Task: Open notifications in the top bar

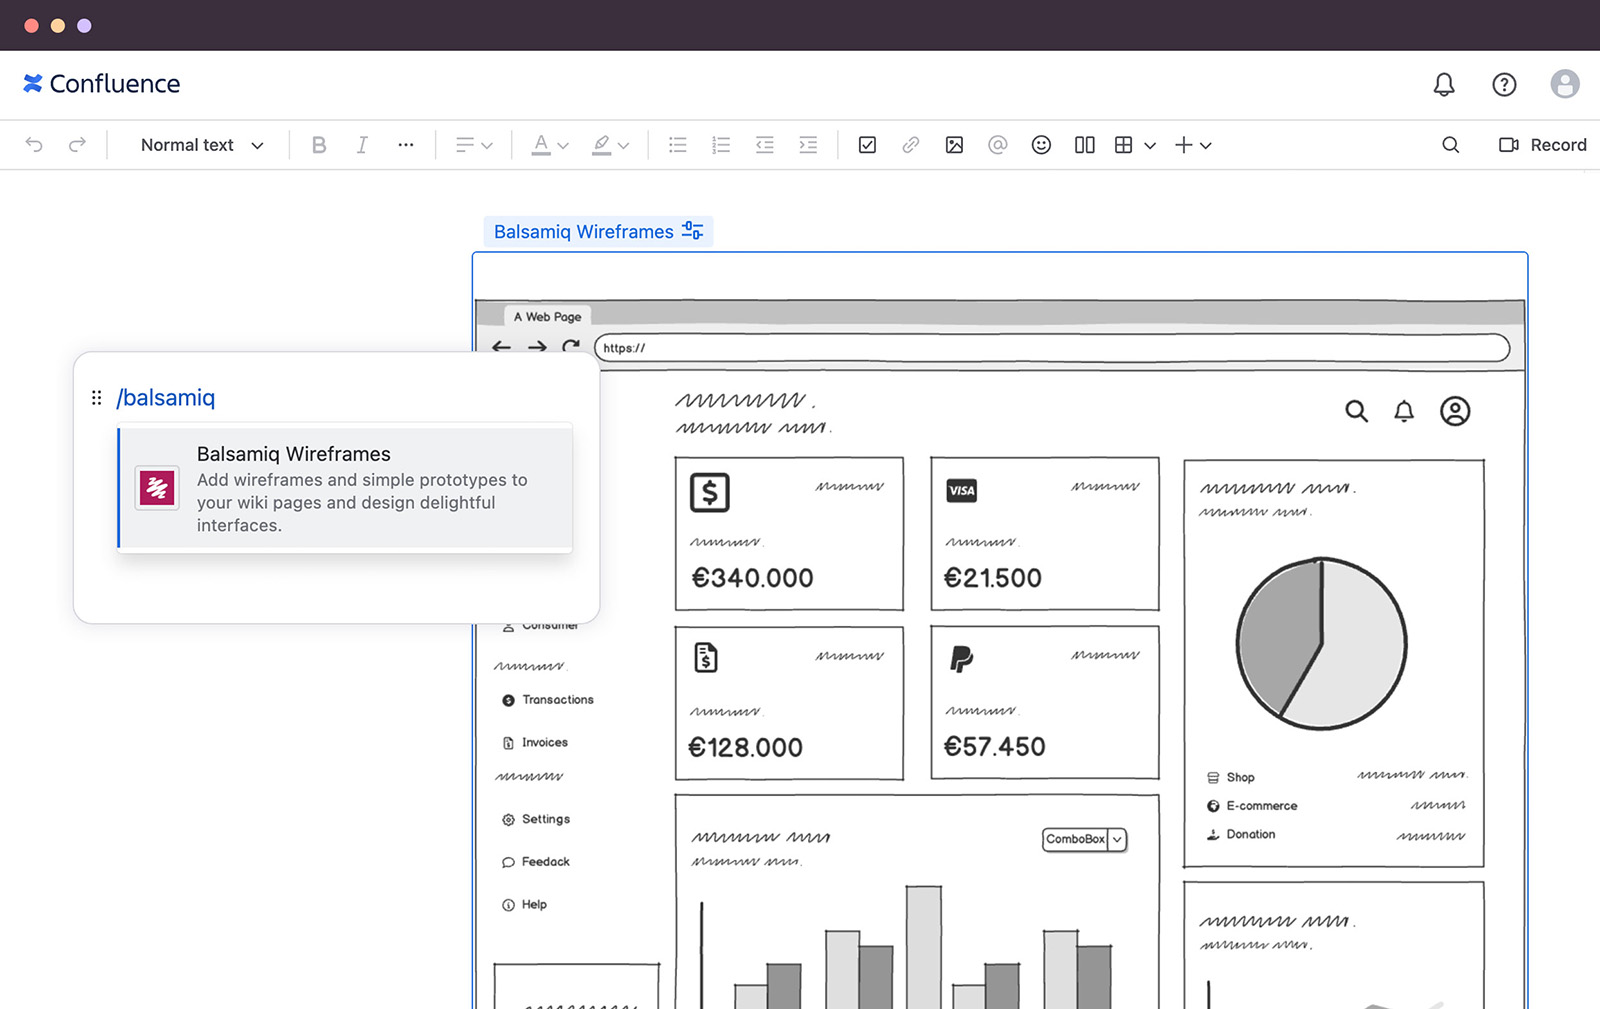Action: [x=1443, y=84]
